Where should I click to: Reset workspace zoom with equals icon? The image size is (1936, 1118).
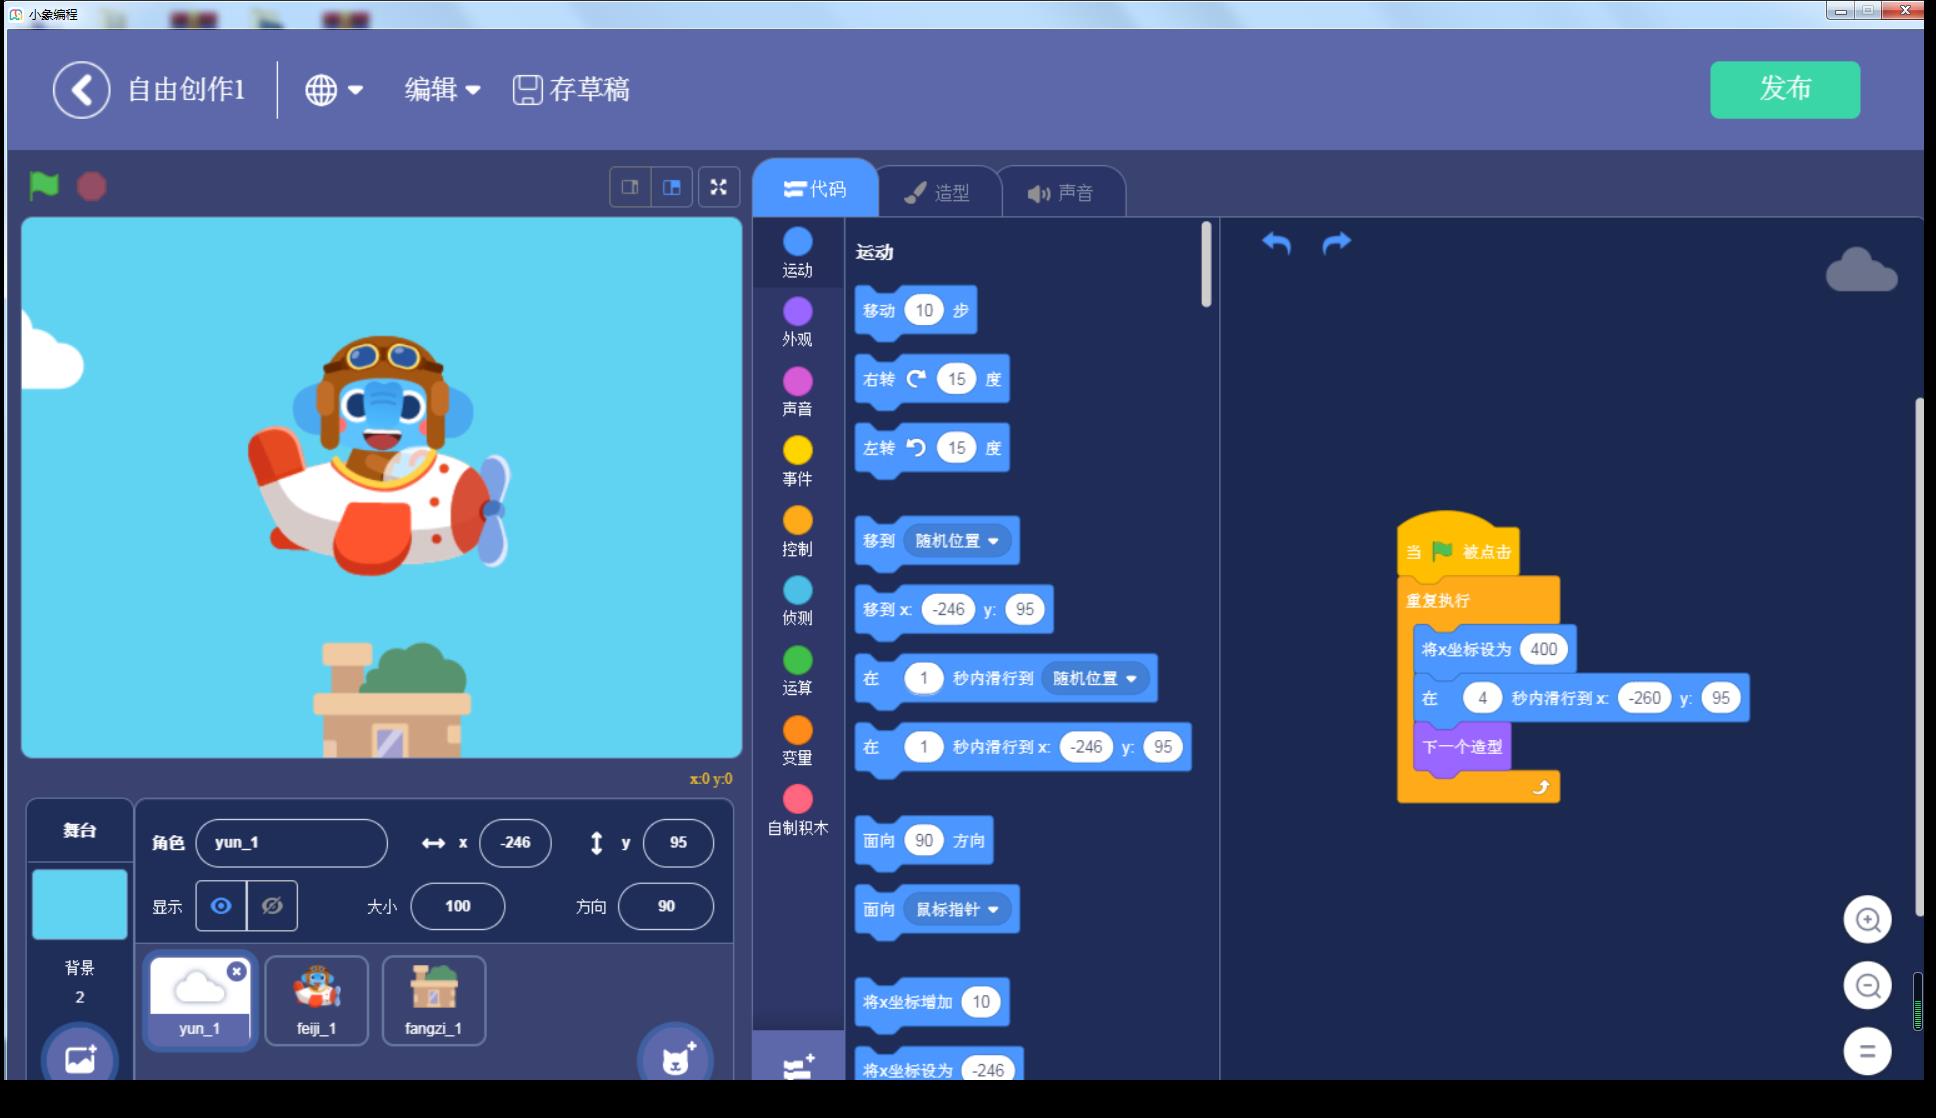pos(1867,1052)
